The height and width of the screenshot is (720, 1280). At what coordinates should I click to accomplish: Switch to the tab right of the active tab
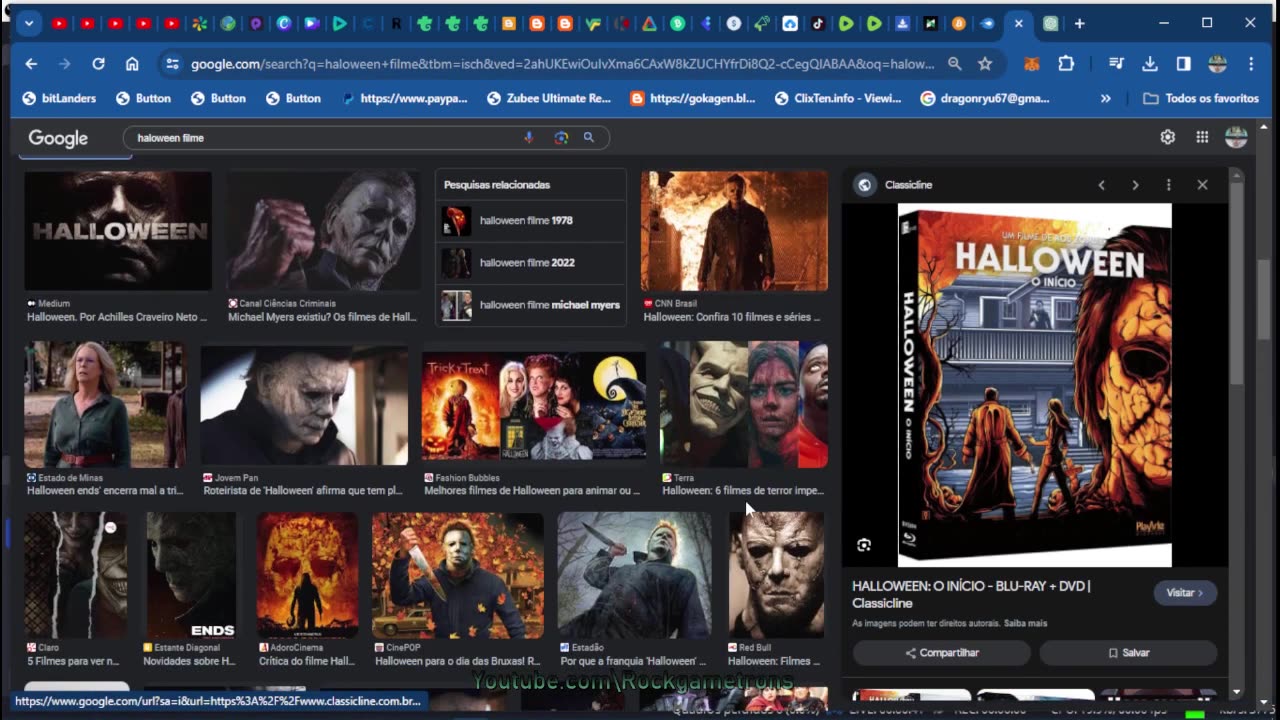click(x=1051, y=23)
